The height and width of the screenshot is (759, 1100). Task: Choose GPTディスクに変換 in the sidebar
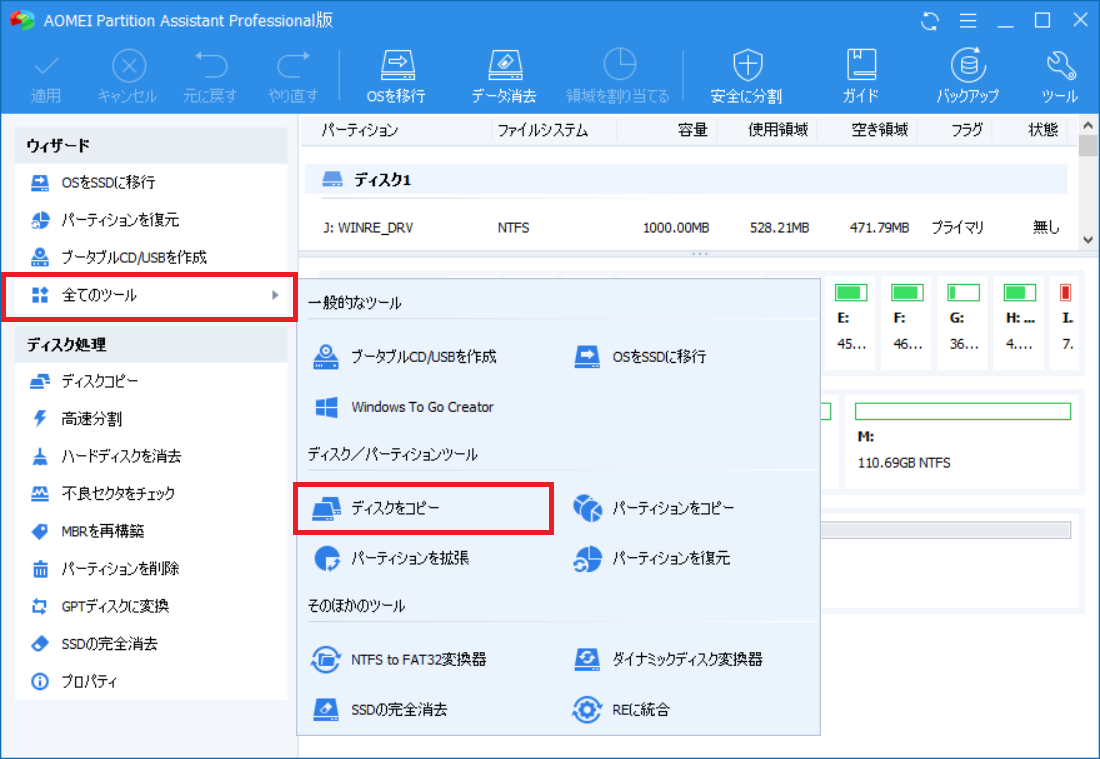tap(151, 606)
